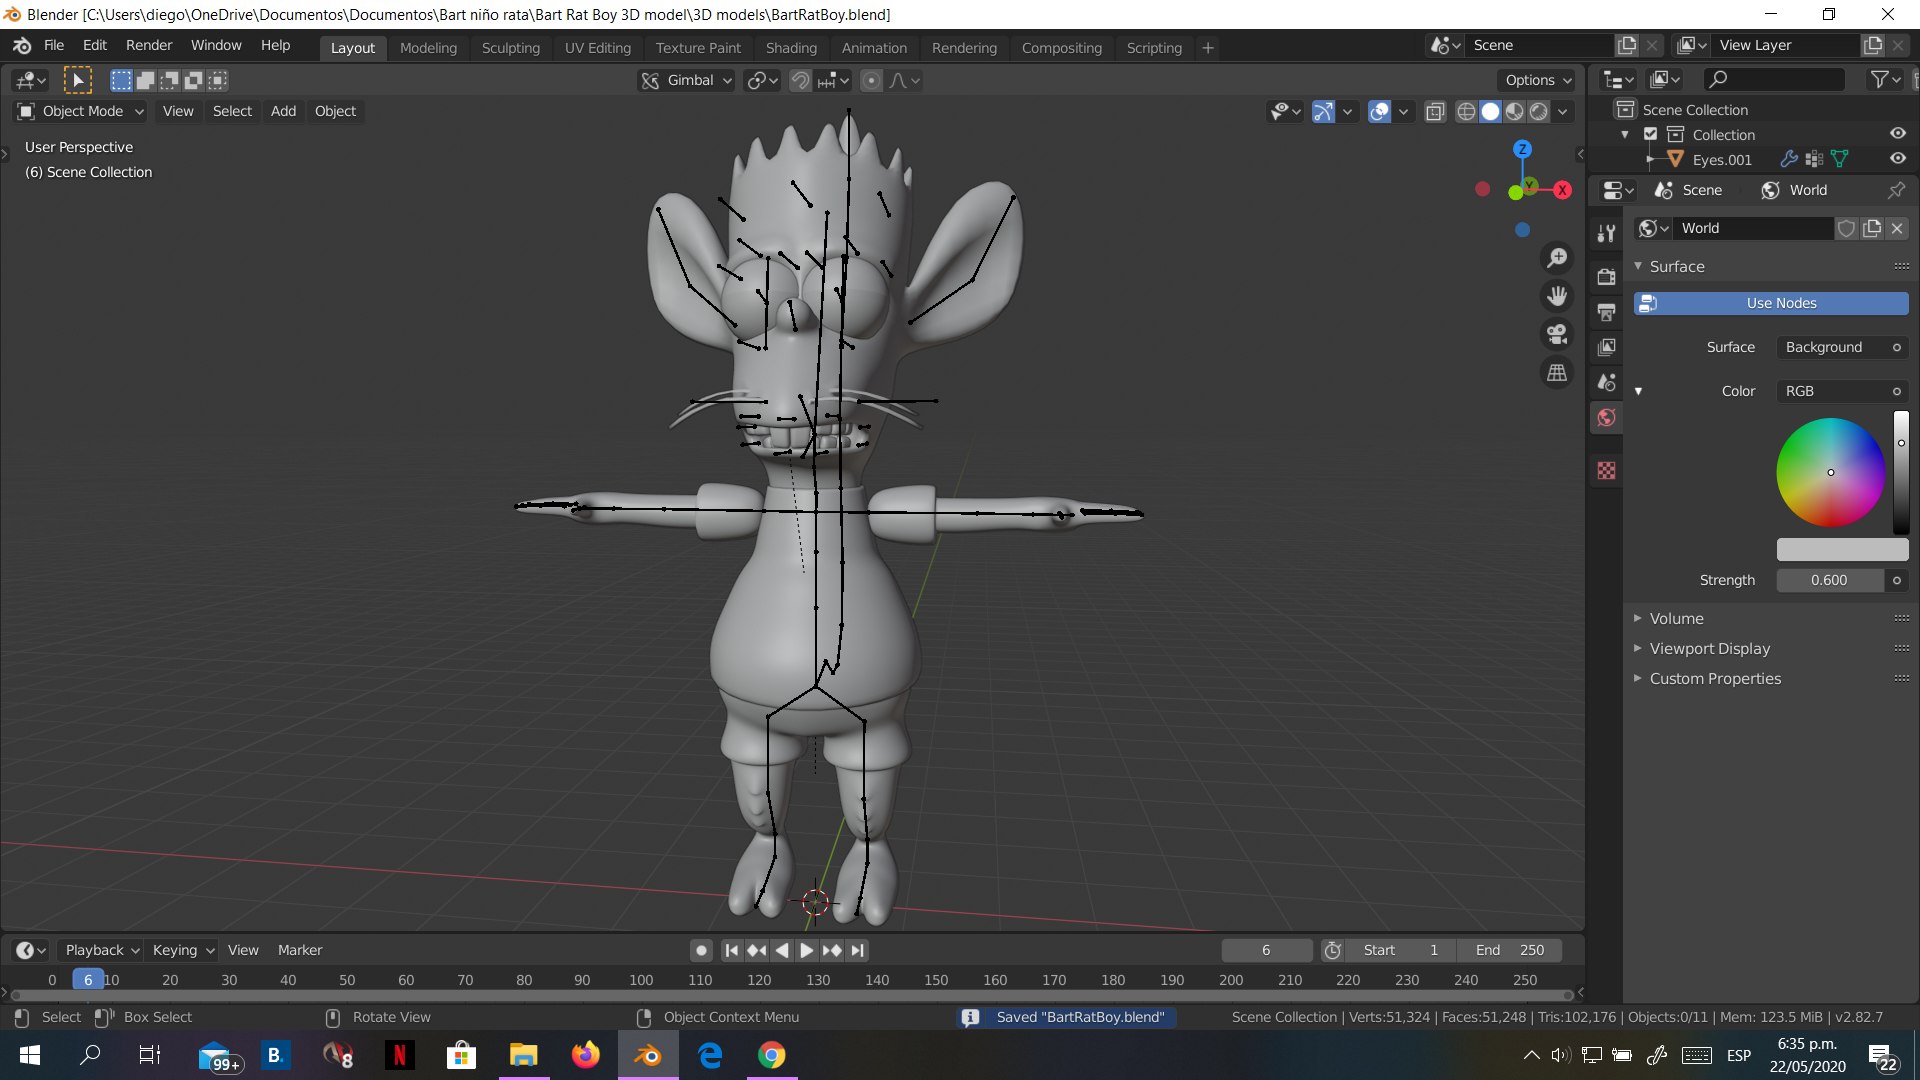Click the World color wheel
Viewport: 1920px width, 1080px height.
[x=1830, y=472]
